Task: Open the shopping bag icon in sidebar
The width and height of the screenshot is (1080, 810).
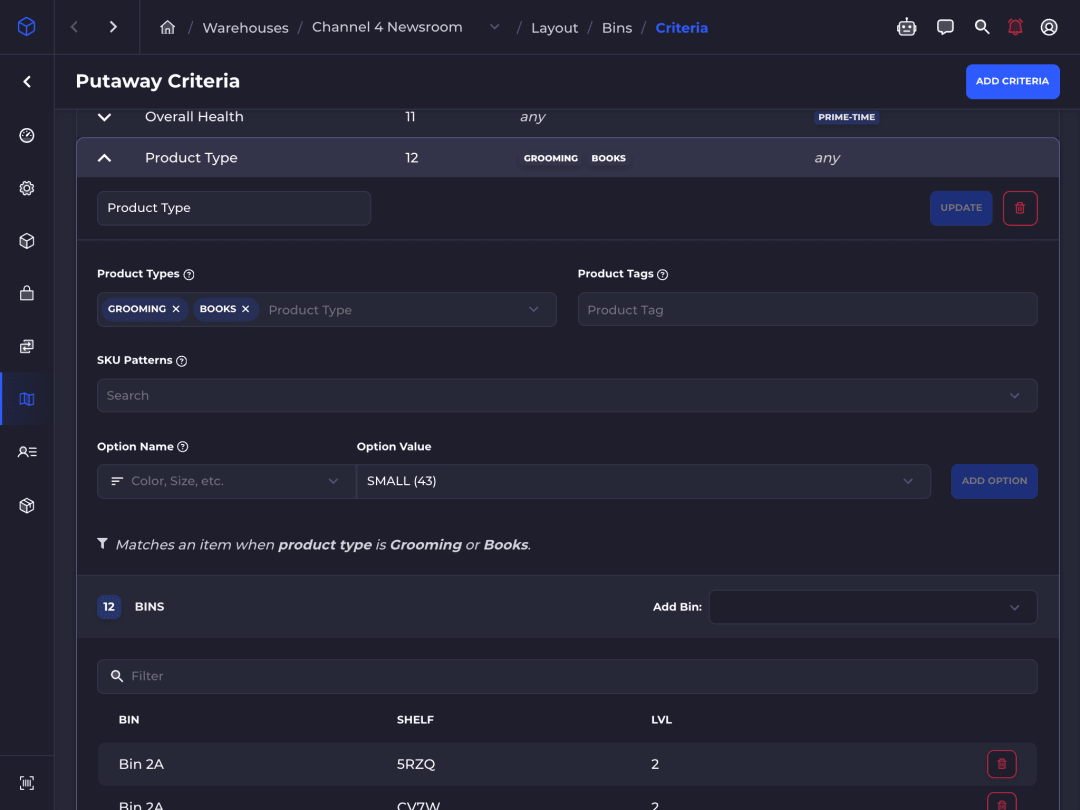Action: pos(27,293)
